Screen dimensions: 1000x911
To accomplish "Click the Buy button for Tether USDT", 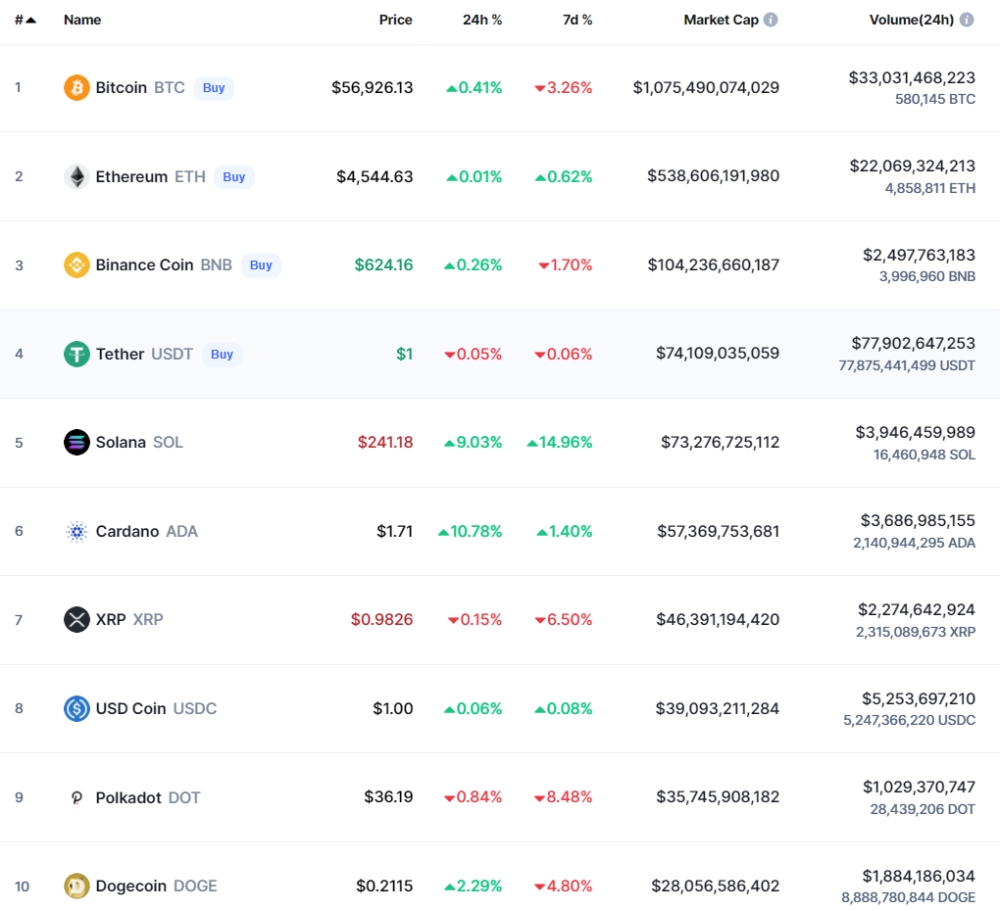I will (x=222, y=354).
